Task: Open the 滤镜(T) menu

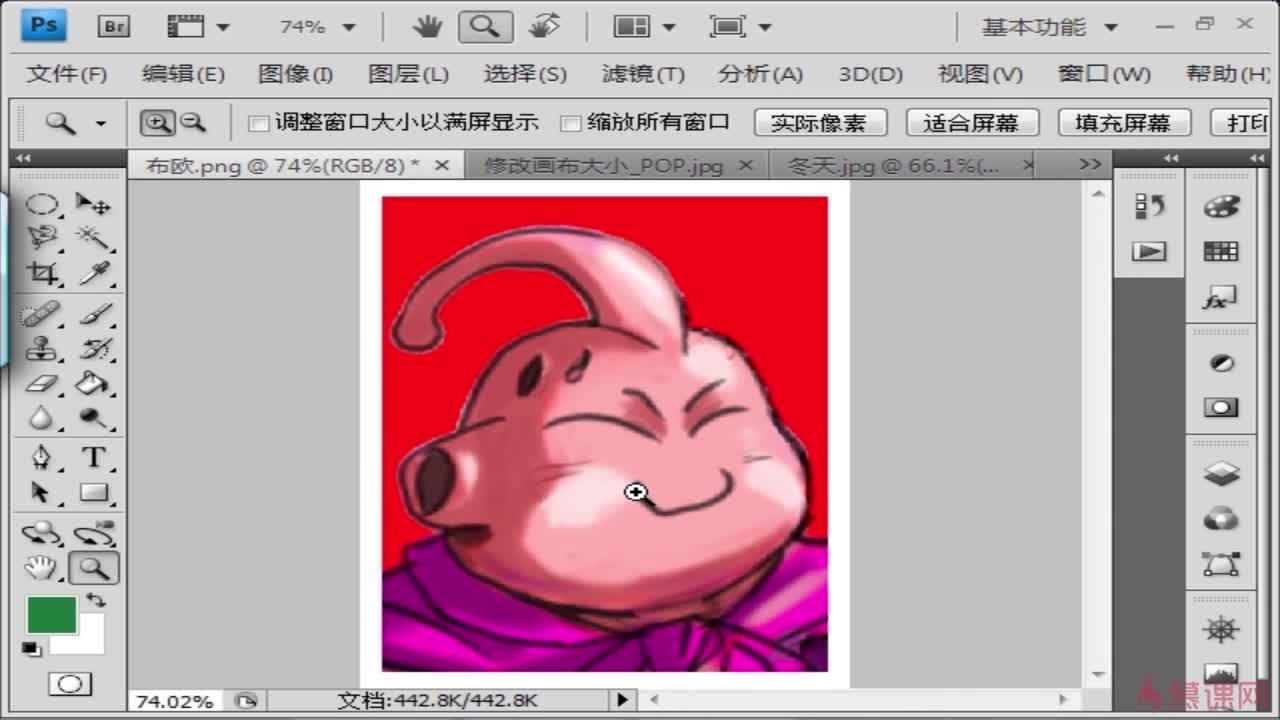Action: click(643, 74)
